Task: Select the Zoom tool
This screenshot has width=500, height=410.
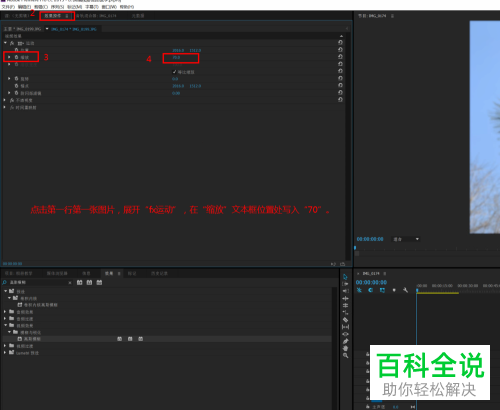Action: click(x=345, y=356)
